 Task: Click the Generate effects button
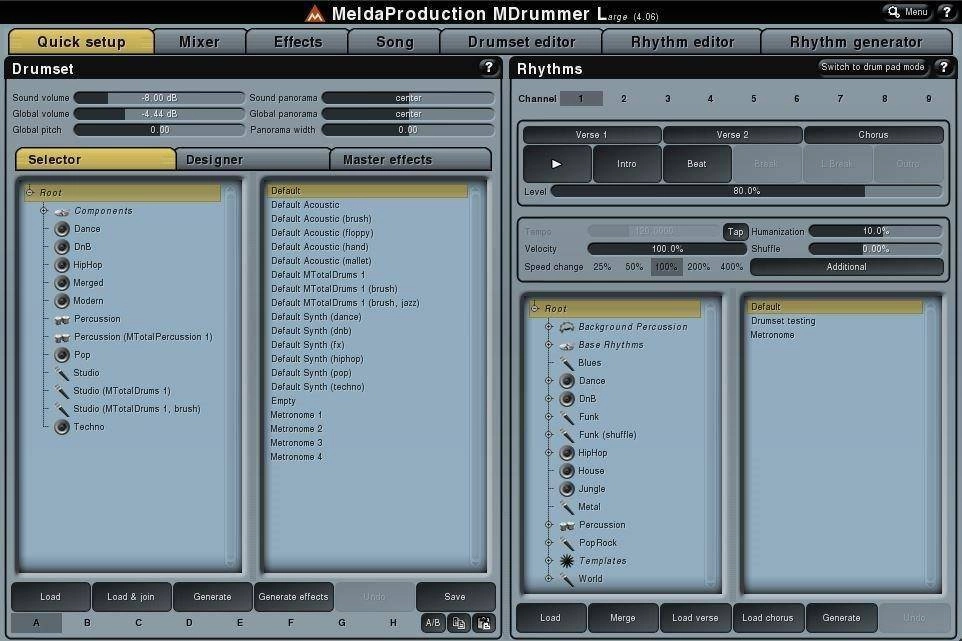(x=293, y=597)
